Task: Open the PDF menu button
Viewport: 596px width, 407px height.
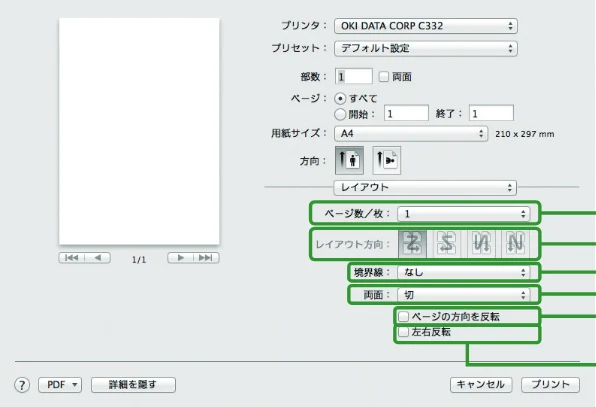Action: 60,385
